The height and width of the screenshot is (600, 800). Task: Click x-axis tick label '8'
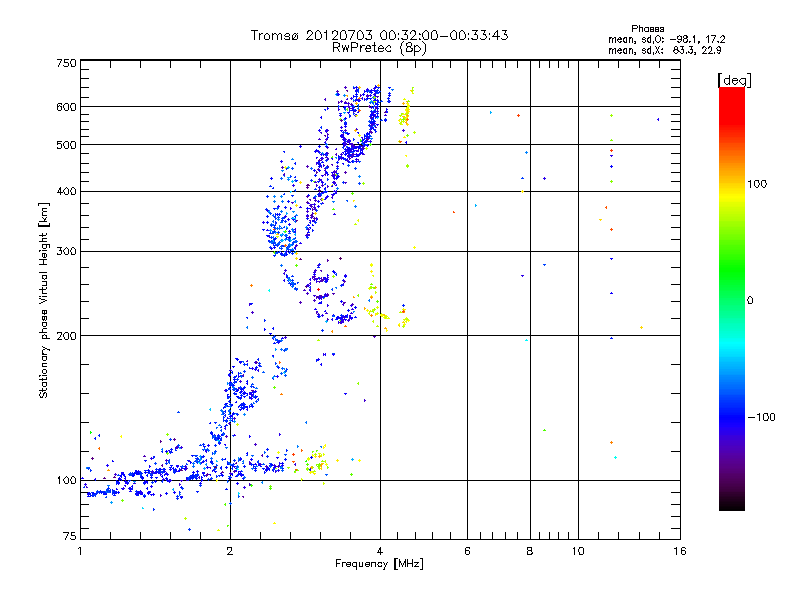click(x=530, y=551)
